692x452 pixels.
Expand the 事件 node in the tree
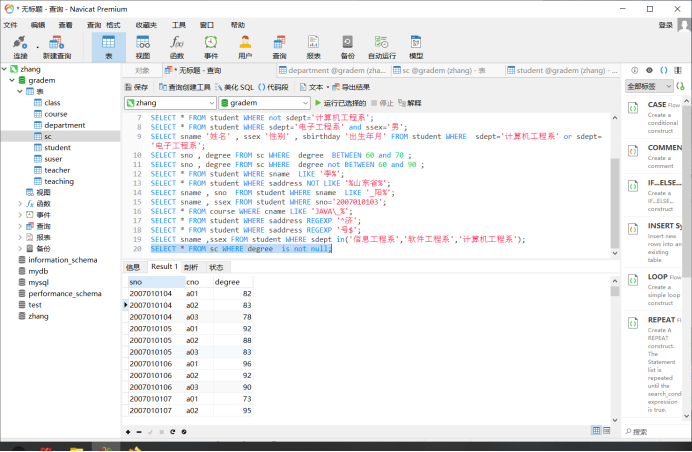pos(20,215)
